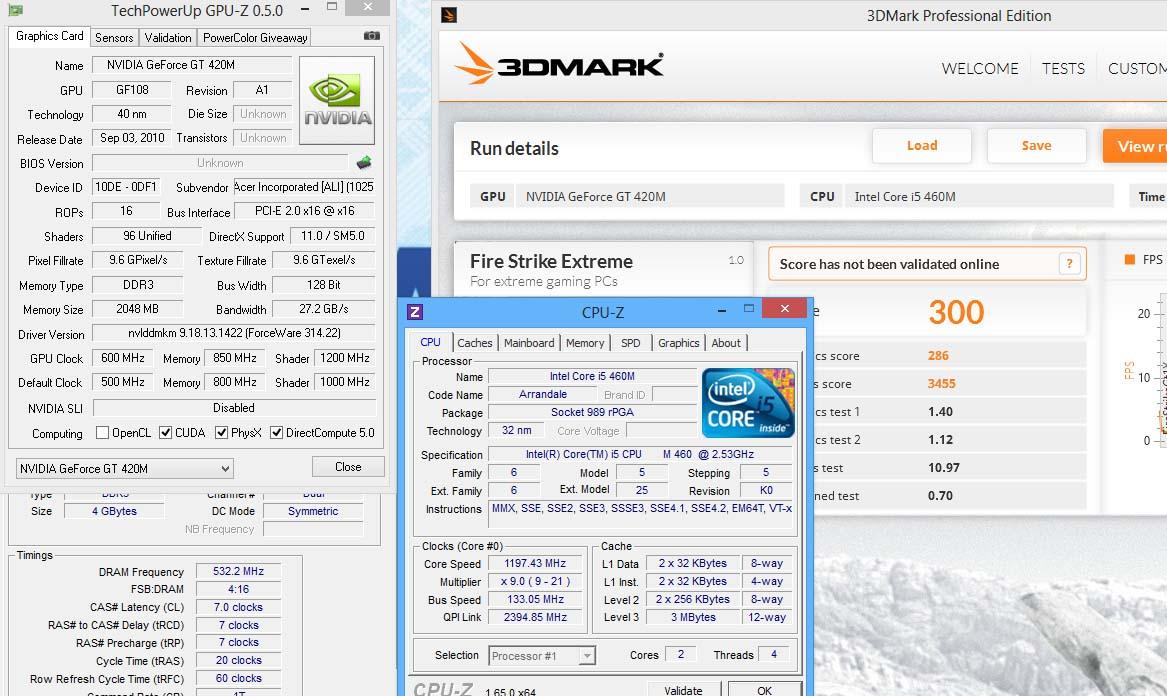Switch to the Caches tab in CPU-Z

click(474, 342)
